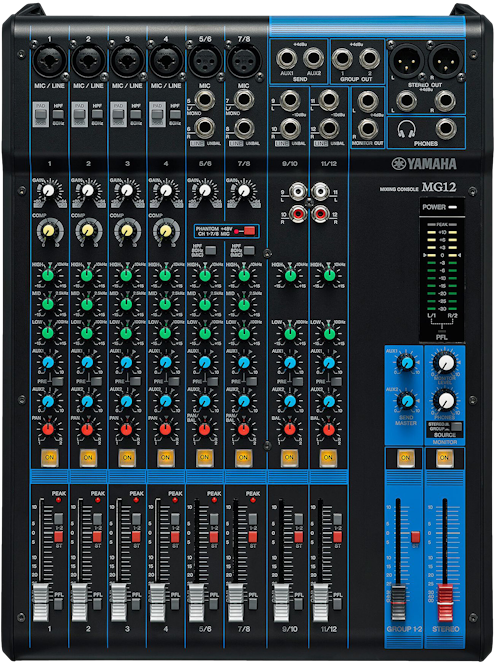Click the channel 2 PEAK indicator LED
Screen dimensions: 496x664
click(x=97, y=500)
